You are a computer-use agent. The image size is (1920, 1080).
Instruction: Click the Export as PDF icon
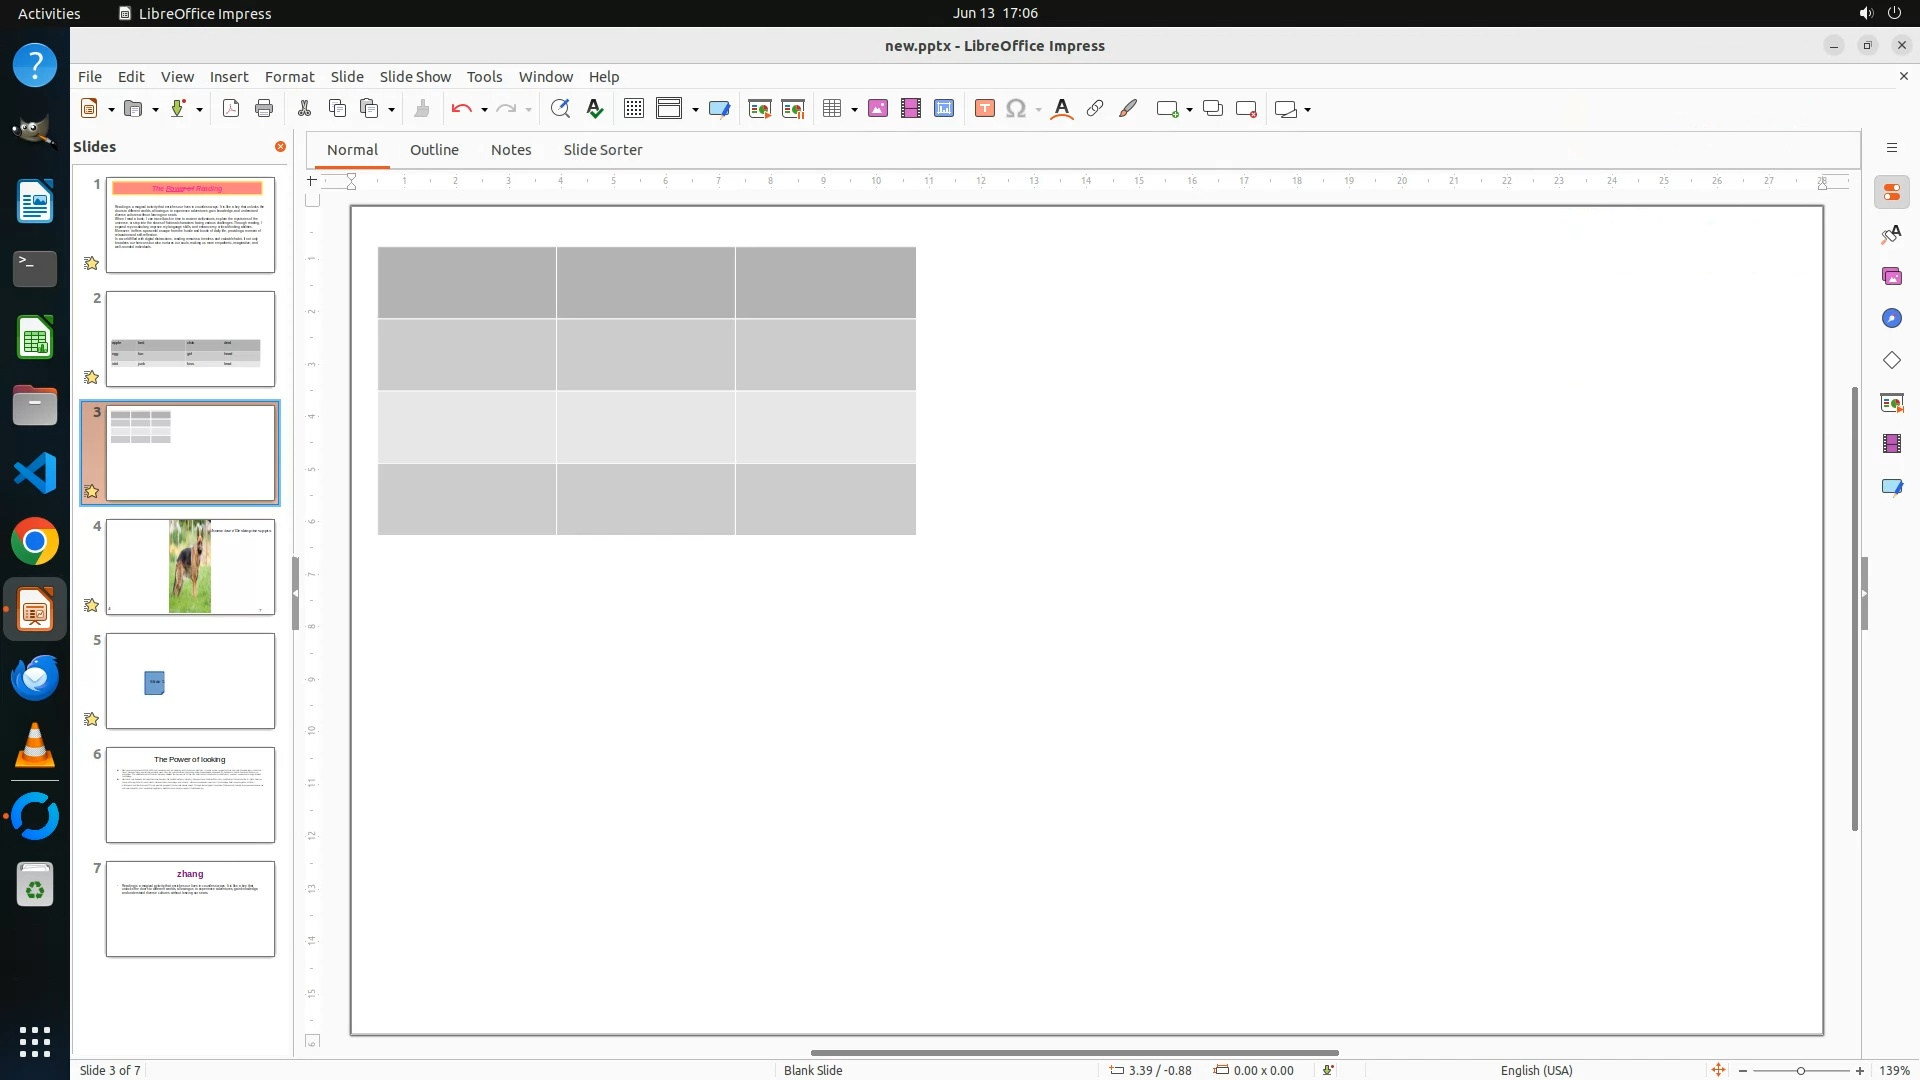pyautogui.click(x=231, y=109)
